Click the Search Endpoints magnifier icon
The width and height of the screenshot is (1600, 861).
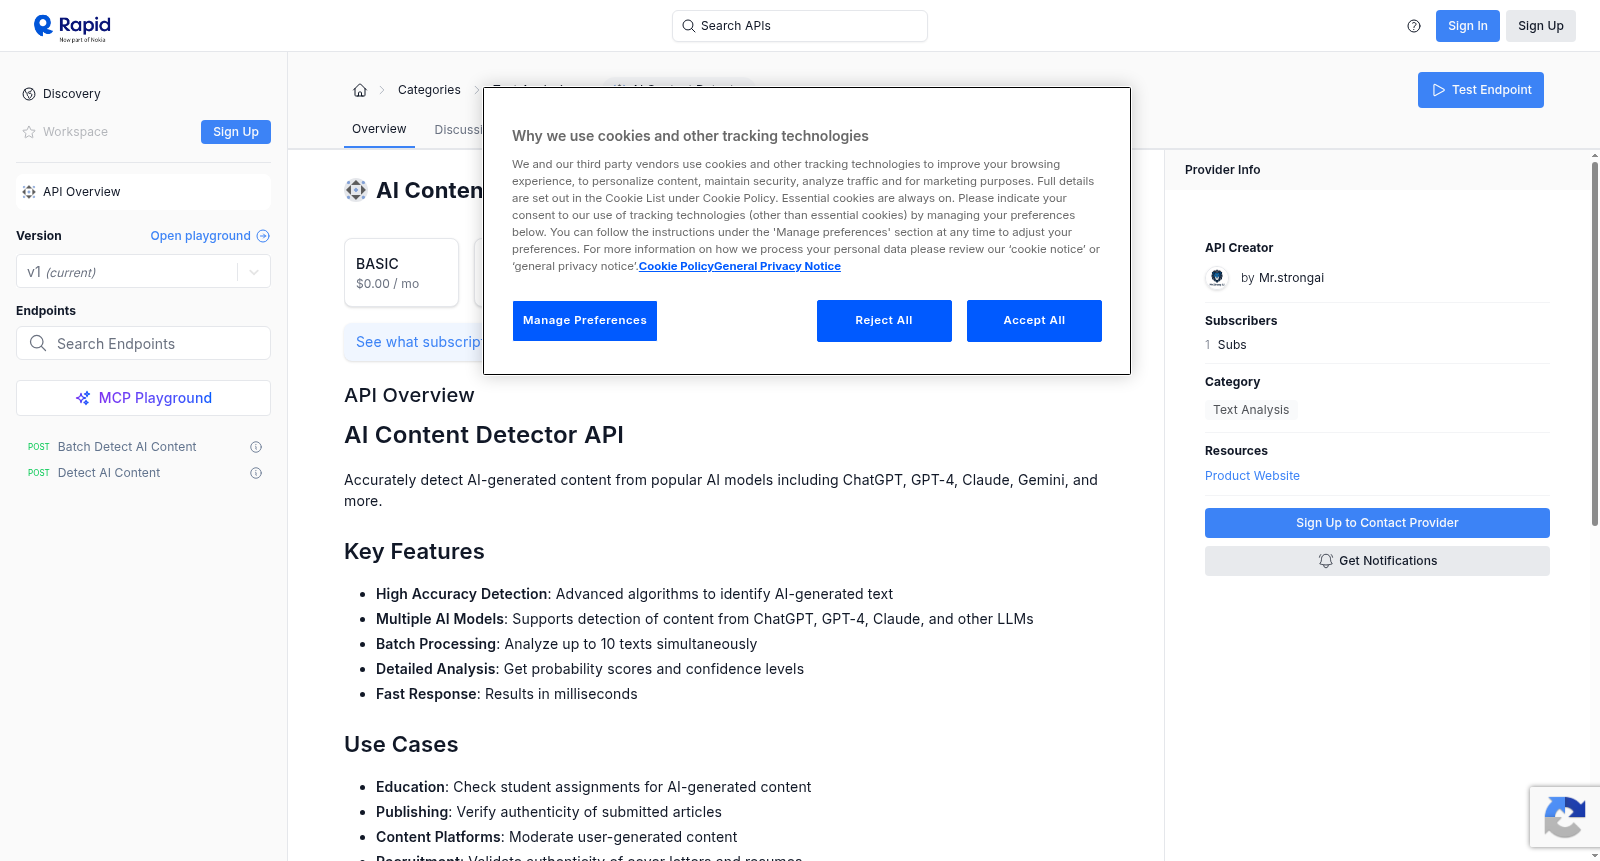[x=38, y=343]
